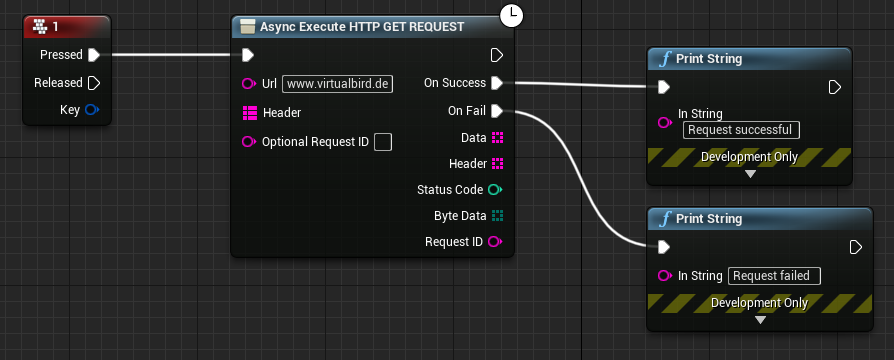Click the Pressed execution pin on key node
Screen dimensions: 894x360
94,55
